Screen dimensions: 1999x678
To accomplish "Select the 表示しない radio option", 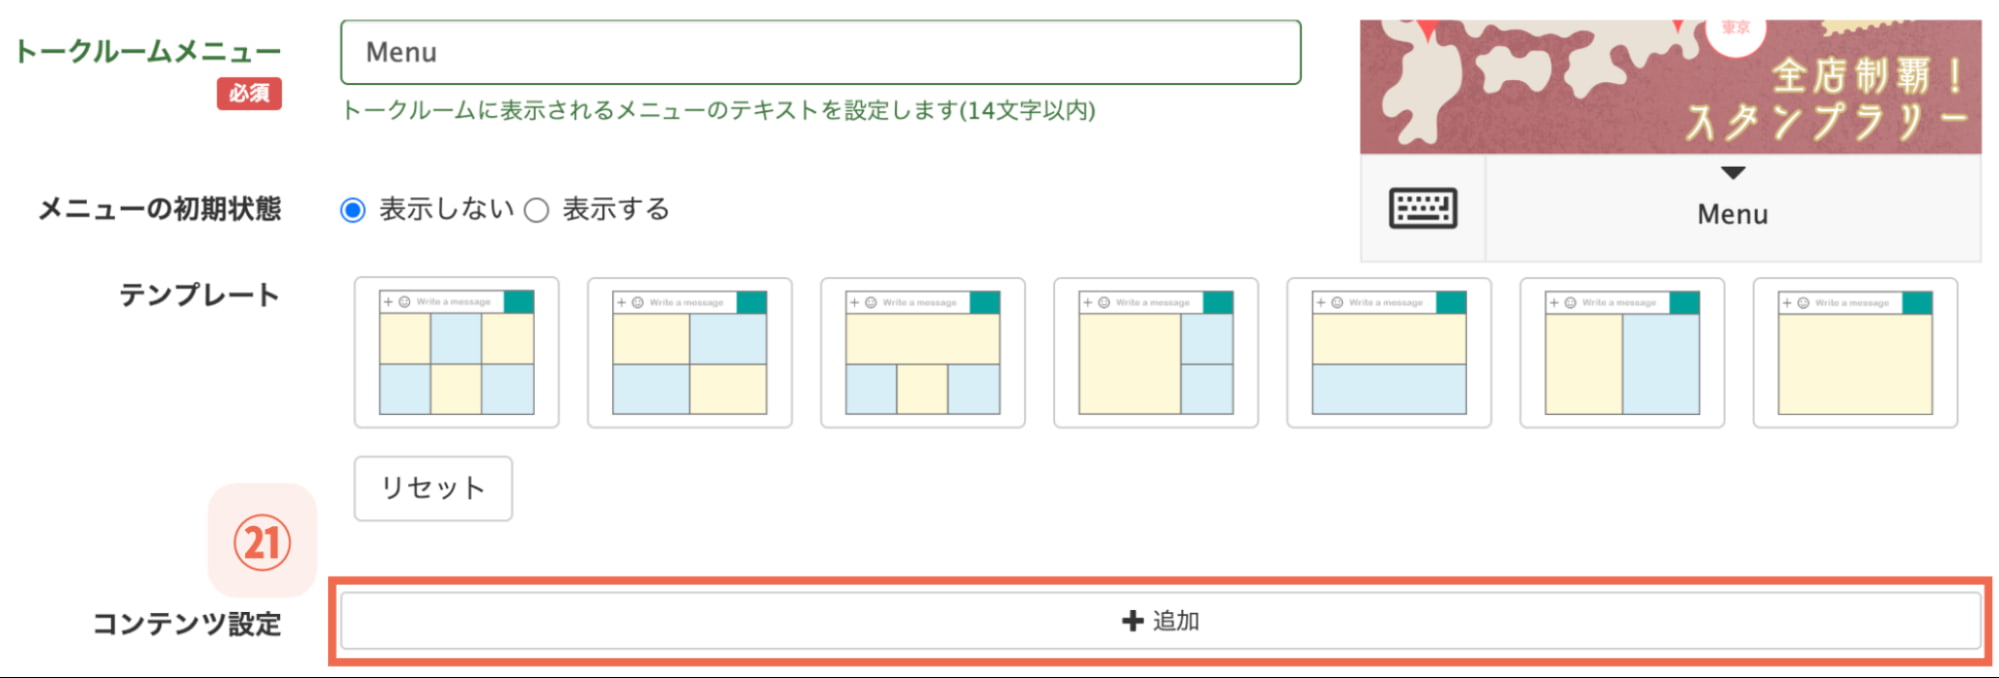I will pos(351,209).
